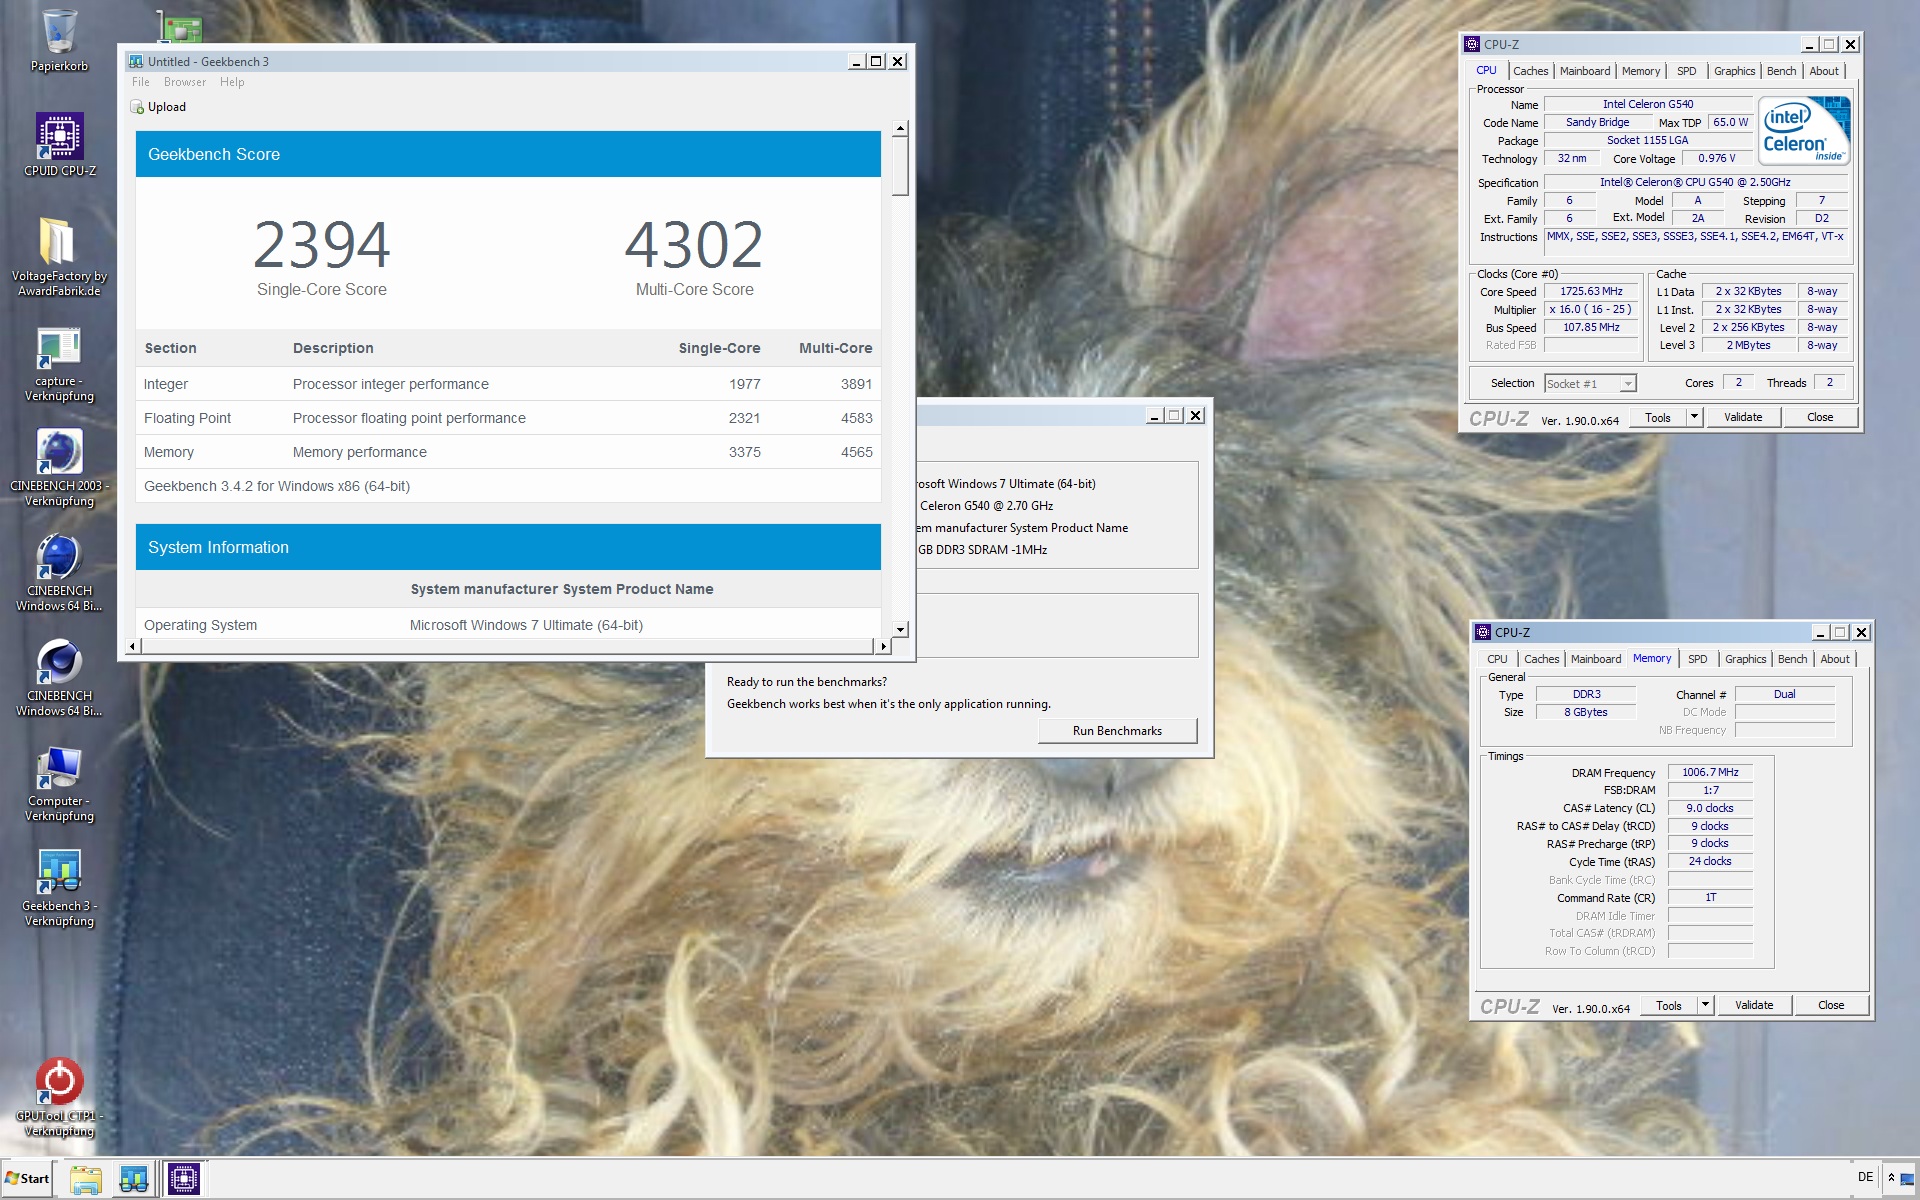Click the CAS# Latency 9.0 clocks value
Image resolution: width=1920 pixels, height=1200 pixels.
coord(1710,808)
